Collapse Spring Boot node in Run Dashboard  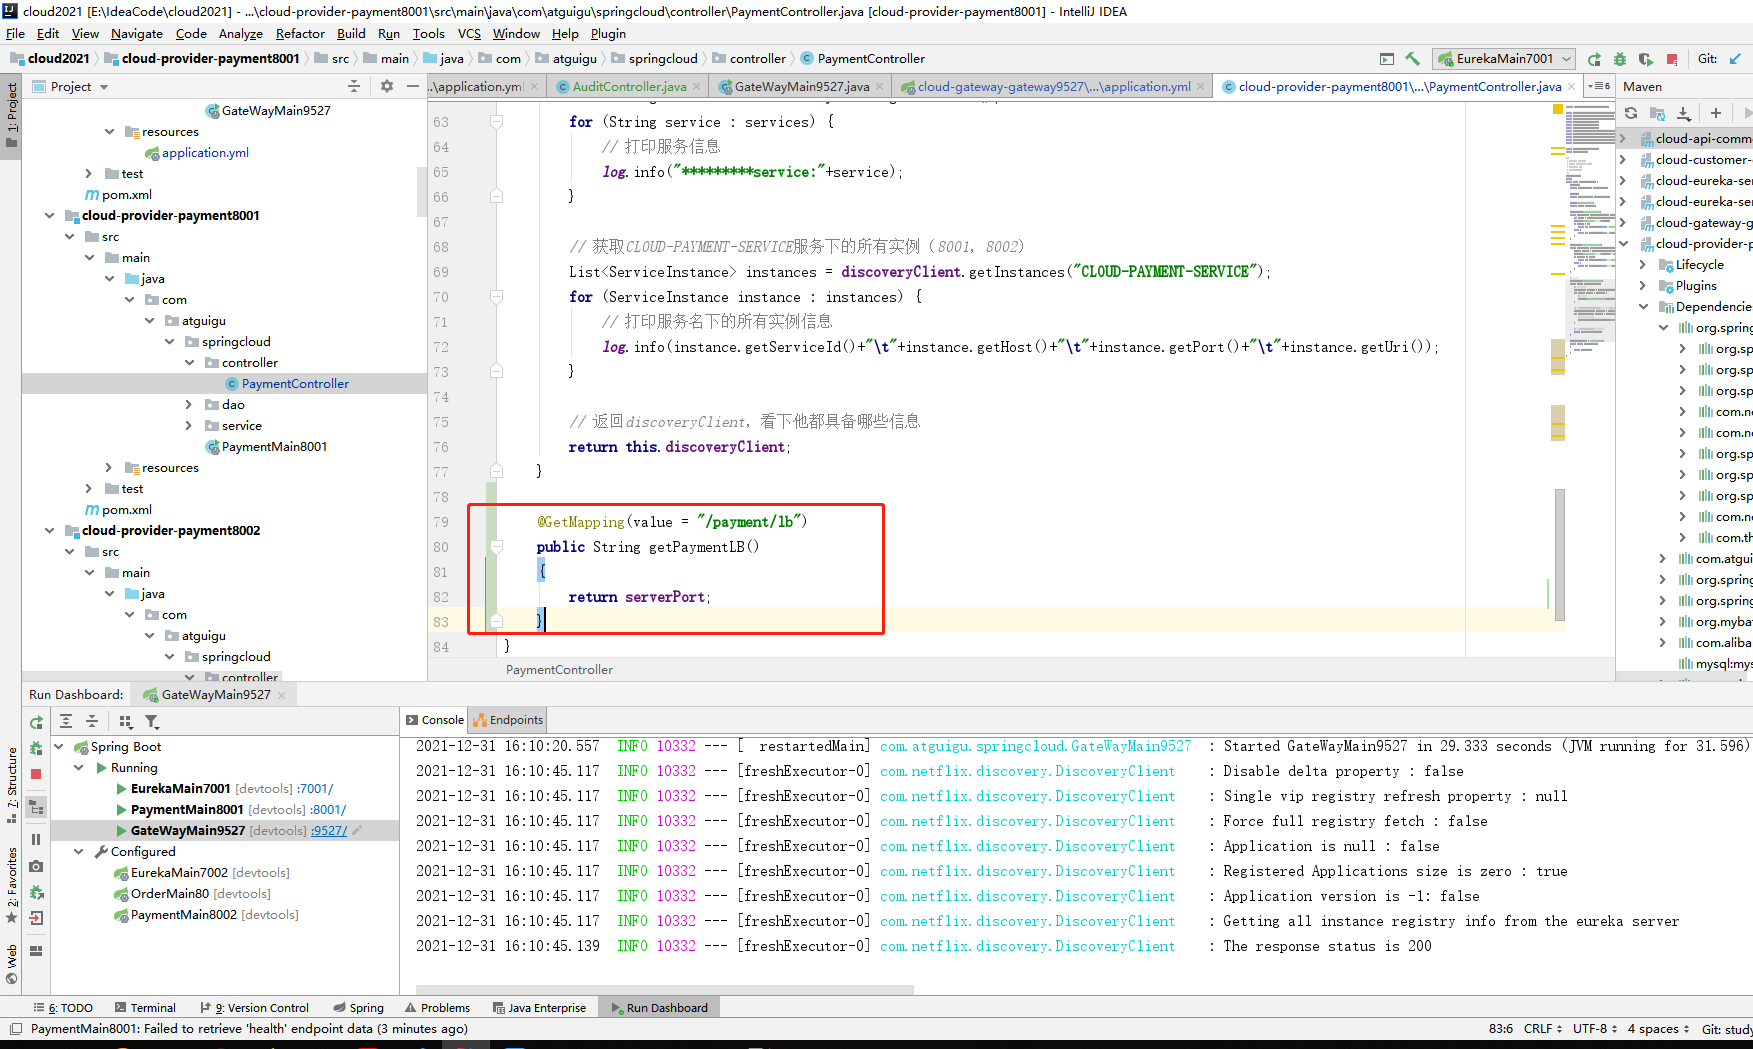tap(58, 747)
